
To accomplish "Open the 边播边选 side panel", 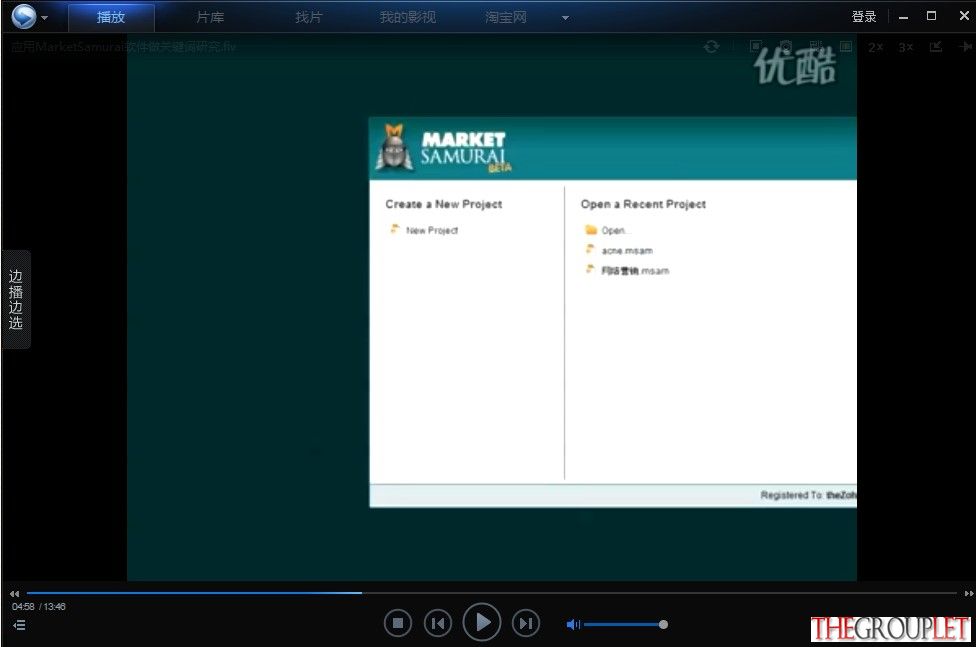I will pos(16,300).
